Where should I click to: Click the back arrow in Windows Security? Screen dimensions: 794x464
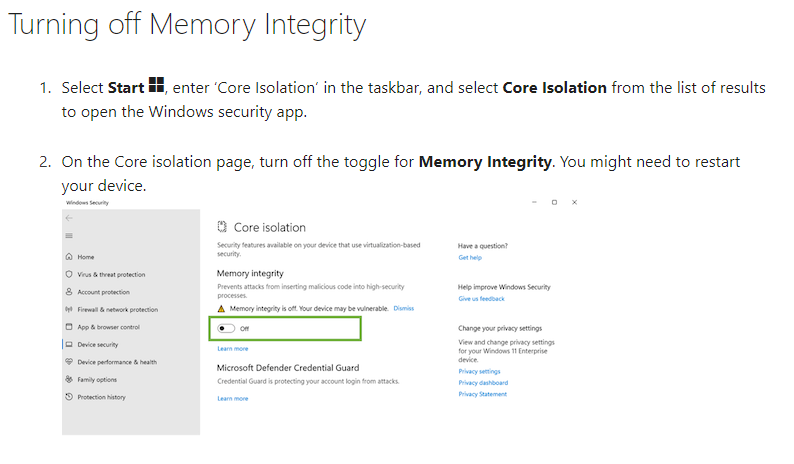69,218
